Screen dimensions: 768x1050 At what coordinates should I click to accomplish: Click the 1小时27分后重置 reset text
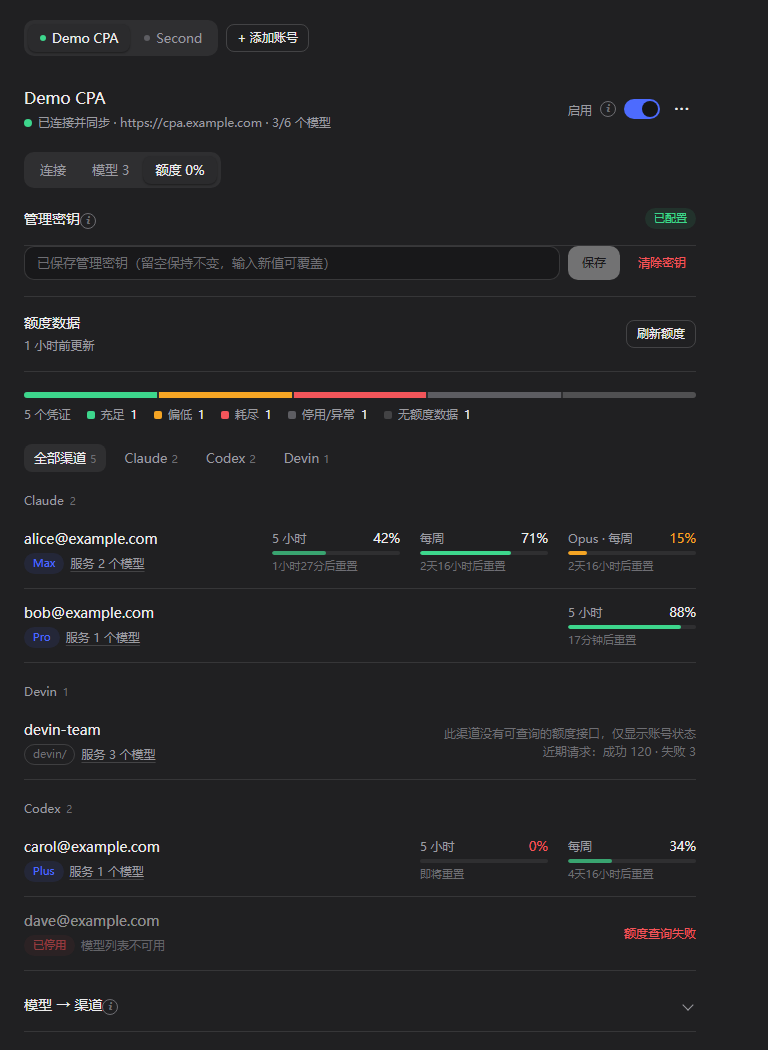[x=315, y=566]
